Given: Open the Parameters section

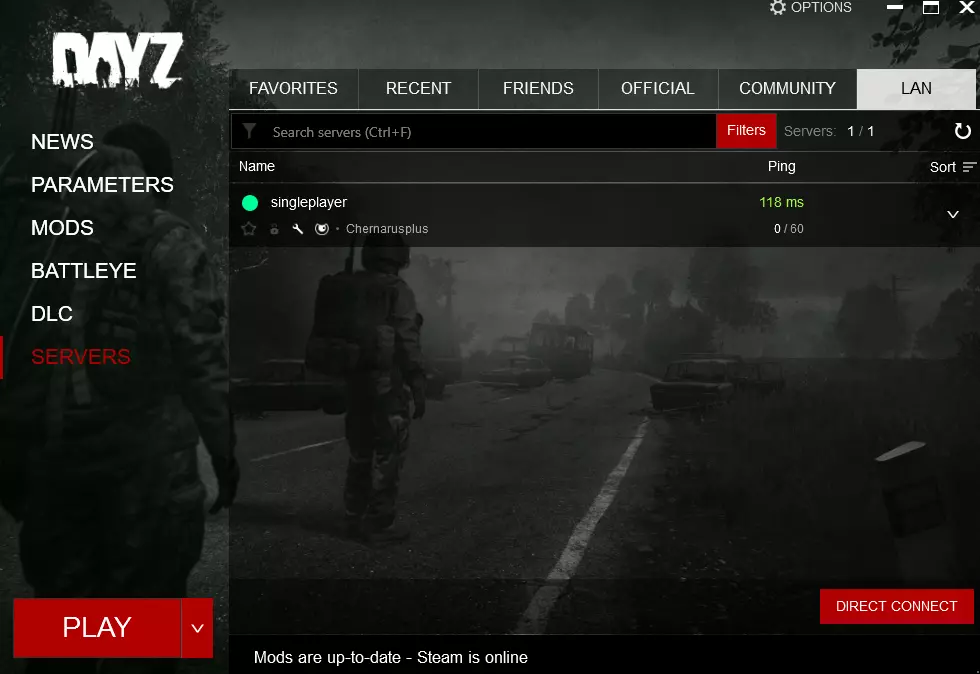Looking at the screenshot, I should pos(102,185).
